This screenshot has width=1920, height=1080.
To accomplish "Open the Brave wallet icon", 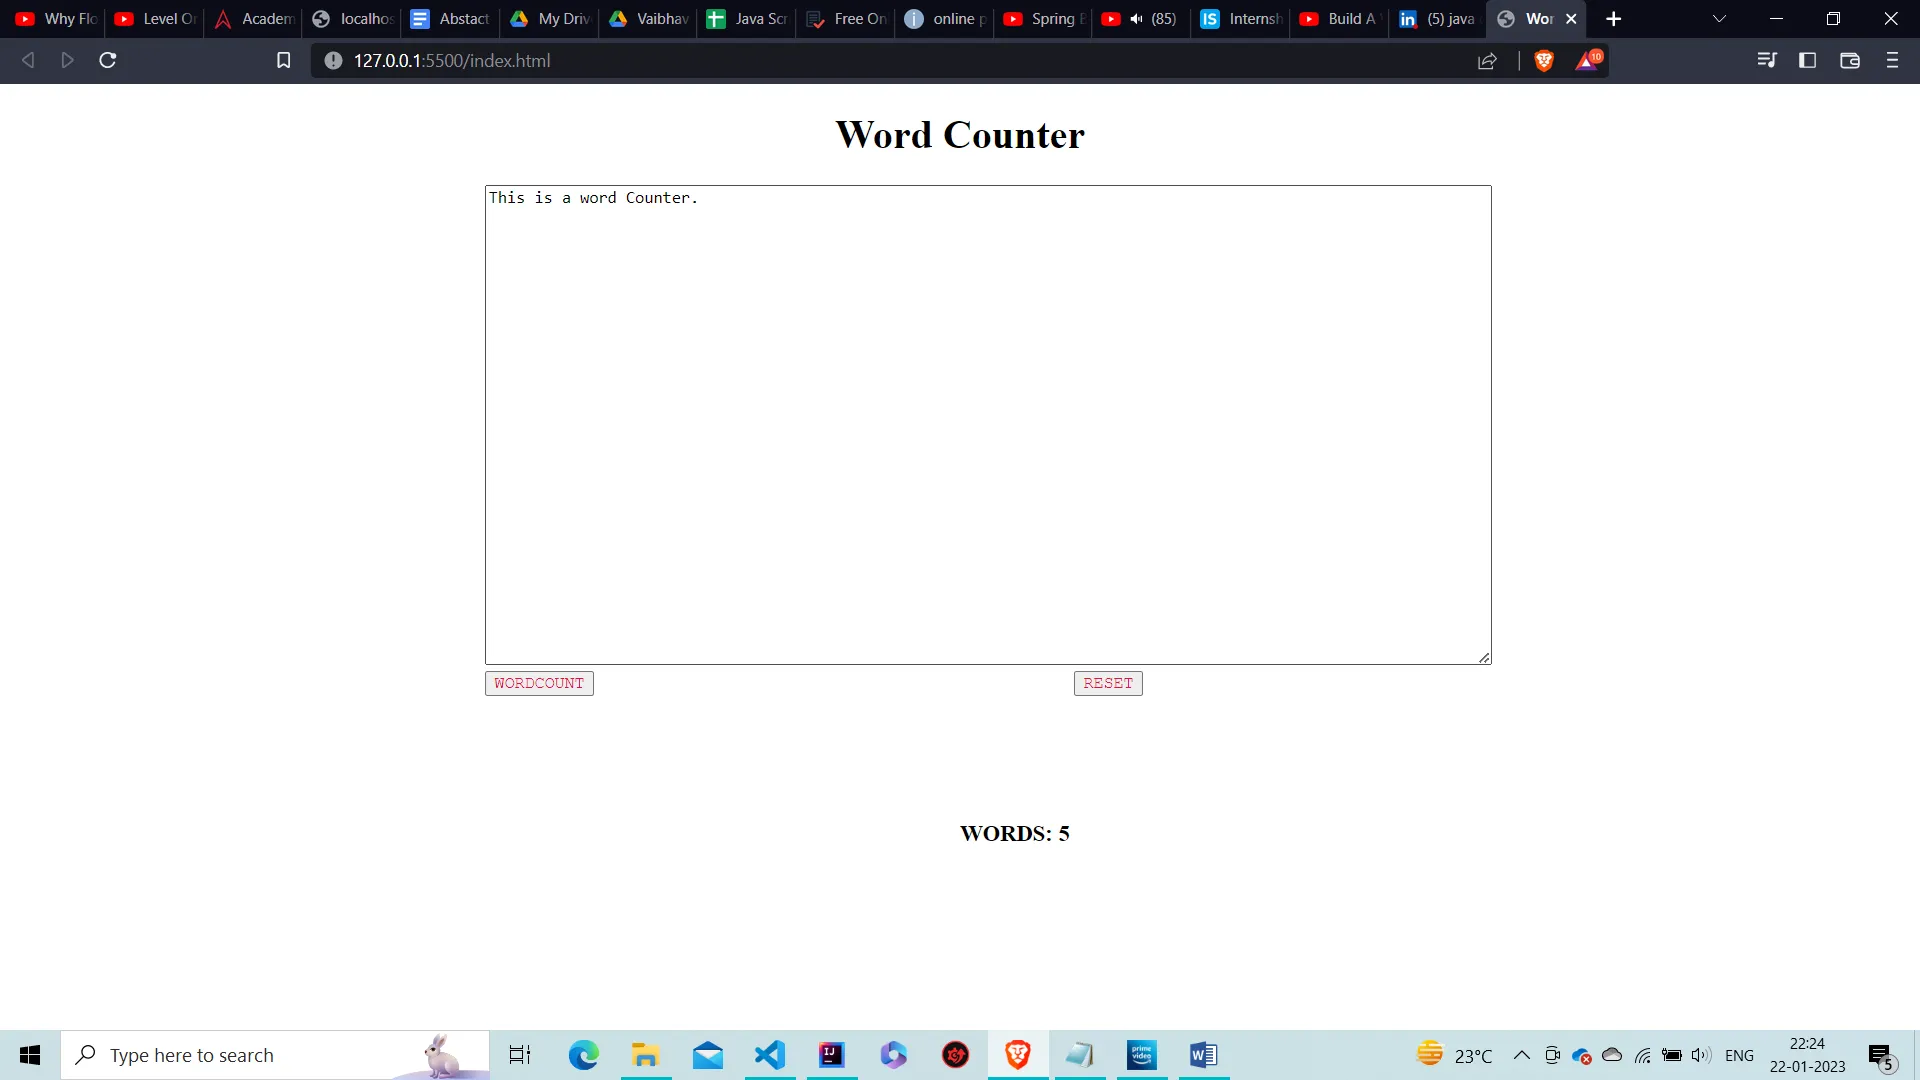I will 1849,61.
